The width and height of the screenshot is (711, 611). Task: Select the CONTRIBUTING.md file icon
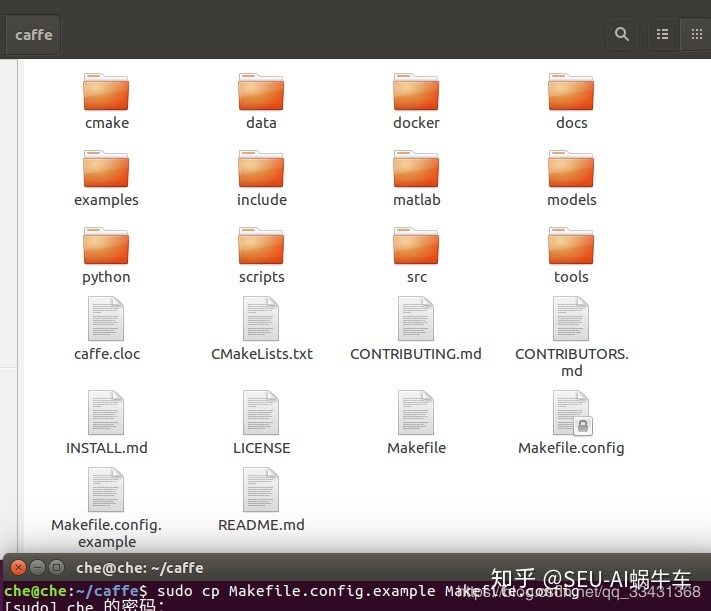coord(416,318)
